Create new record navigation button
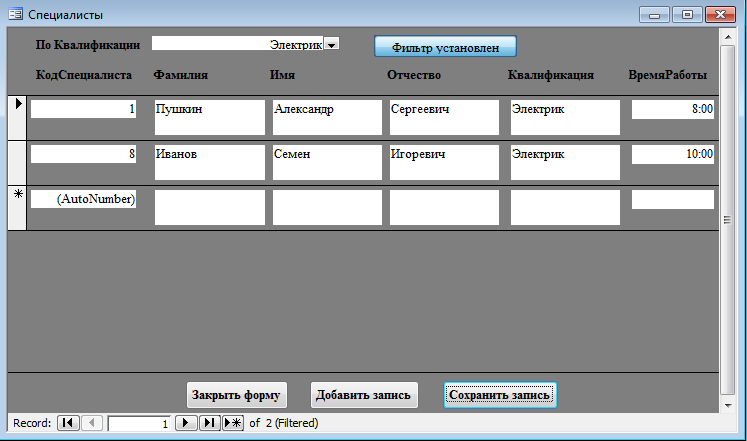747x441 pixels. [x=233, y=423]
